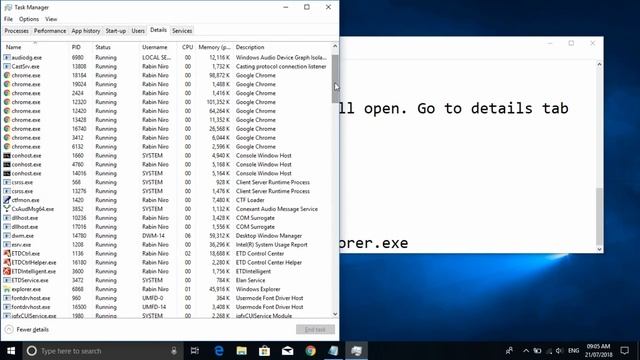This screenshot has height=360, width=640.
Task: Open the Windows Start menu
Action: coord(11,351)
